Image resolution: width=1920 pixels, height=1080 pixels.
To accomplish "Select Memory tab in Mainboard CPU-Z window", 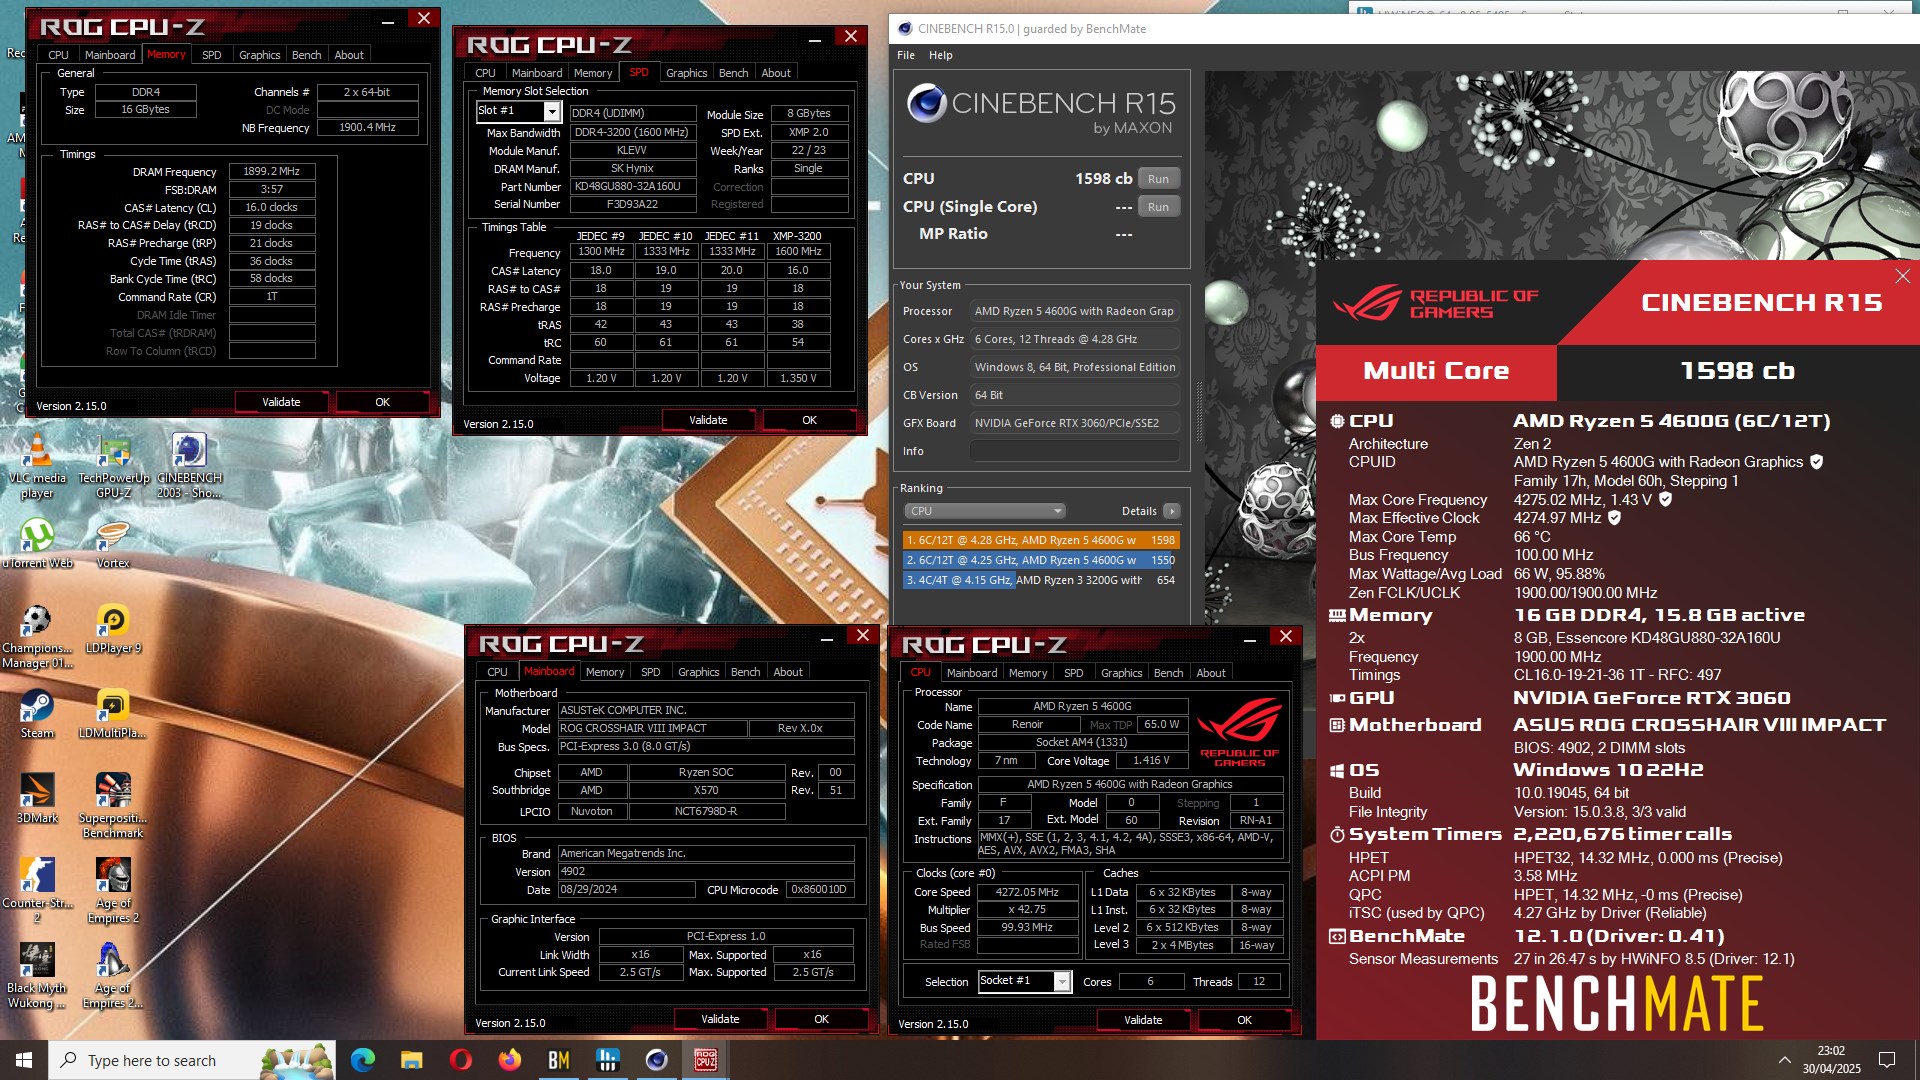I will click(605, 672).
